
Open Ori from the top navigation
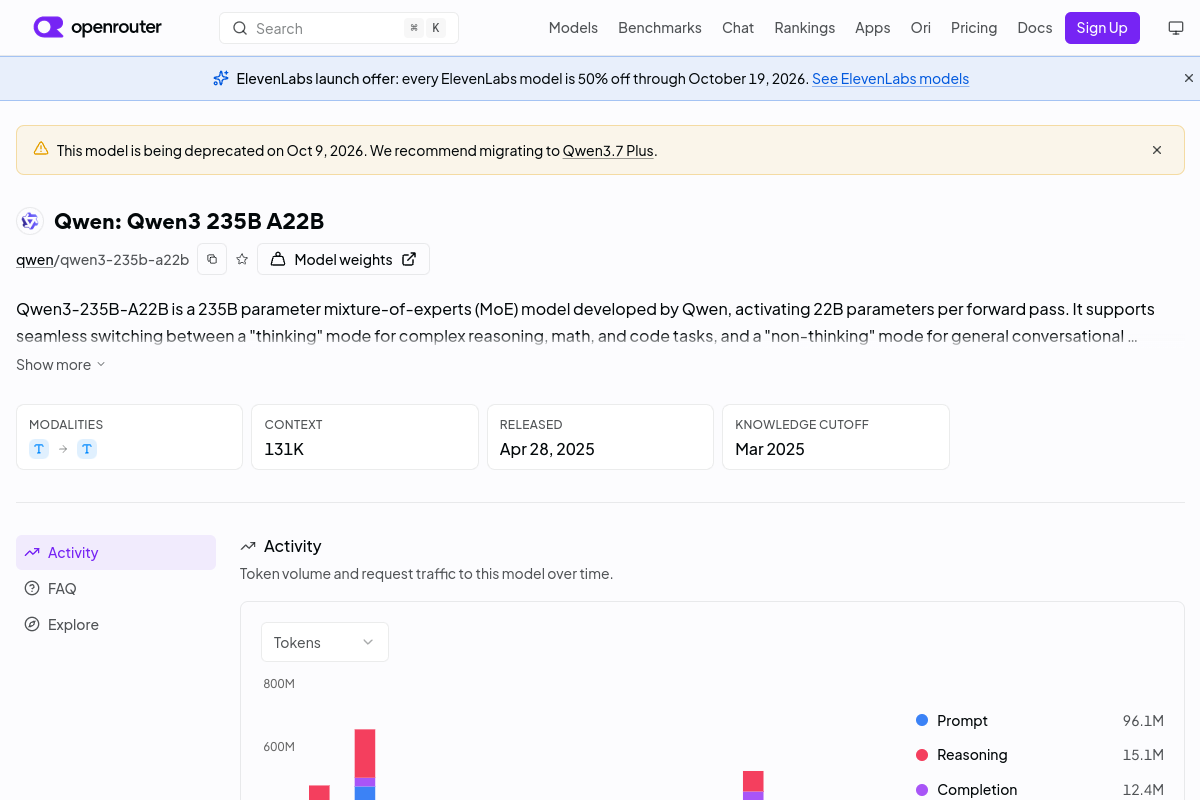(x=920, y=28)
